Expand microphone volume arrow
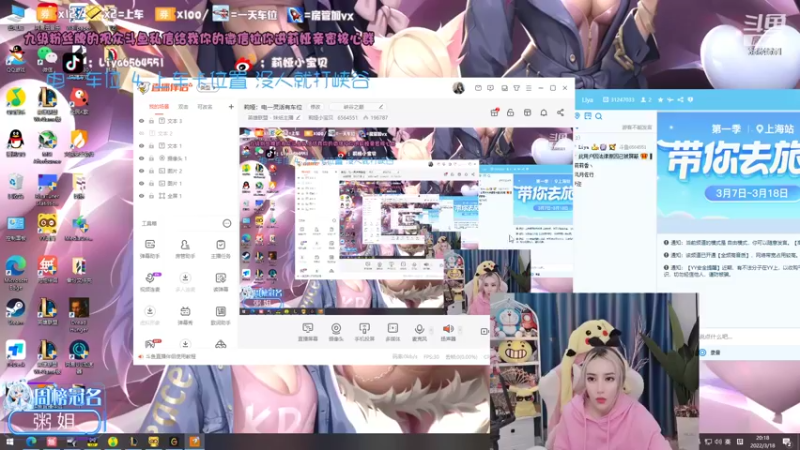Screen dimensions: 800x450 point(431,330)
